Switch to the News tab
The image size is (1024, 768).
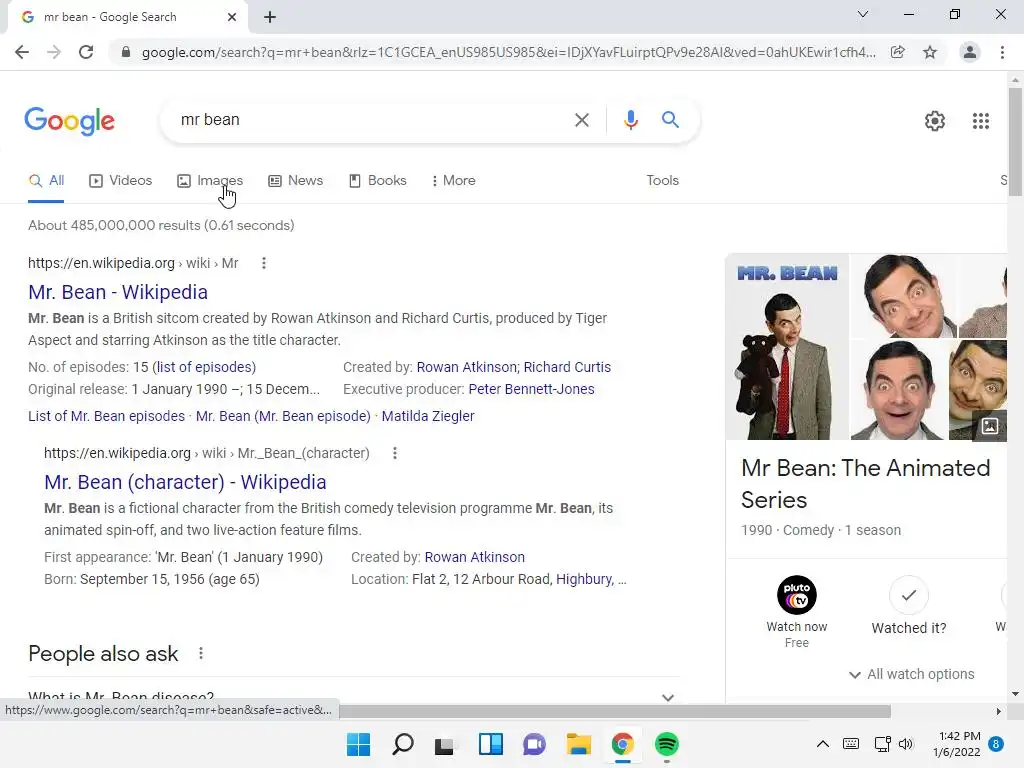pos(295,181)
